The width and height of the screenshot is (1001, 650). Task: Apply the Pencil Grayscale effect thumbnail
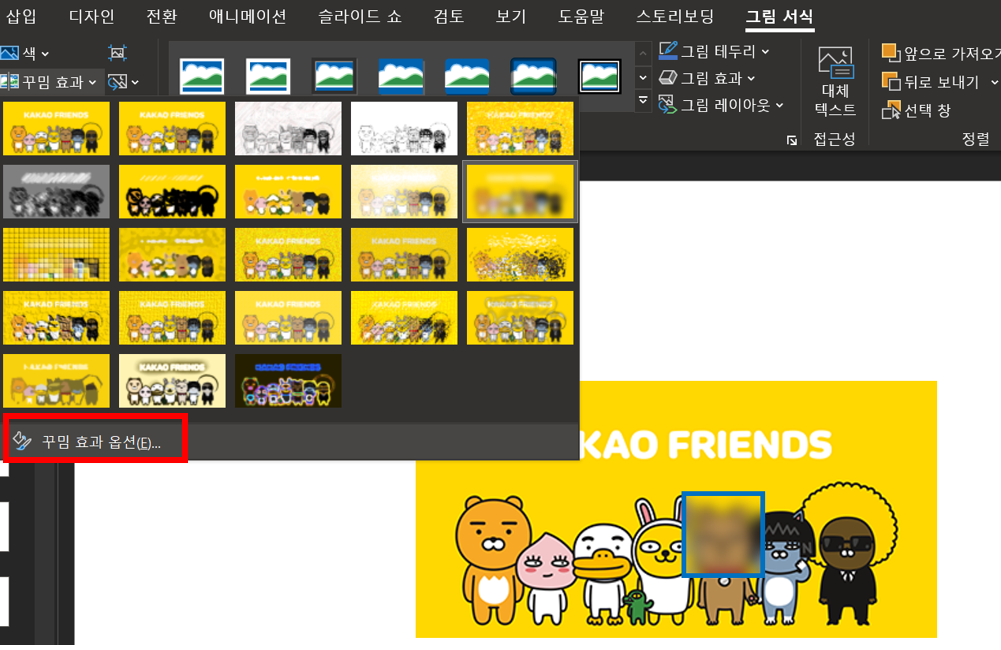(288, 128)
